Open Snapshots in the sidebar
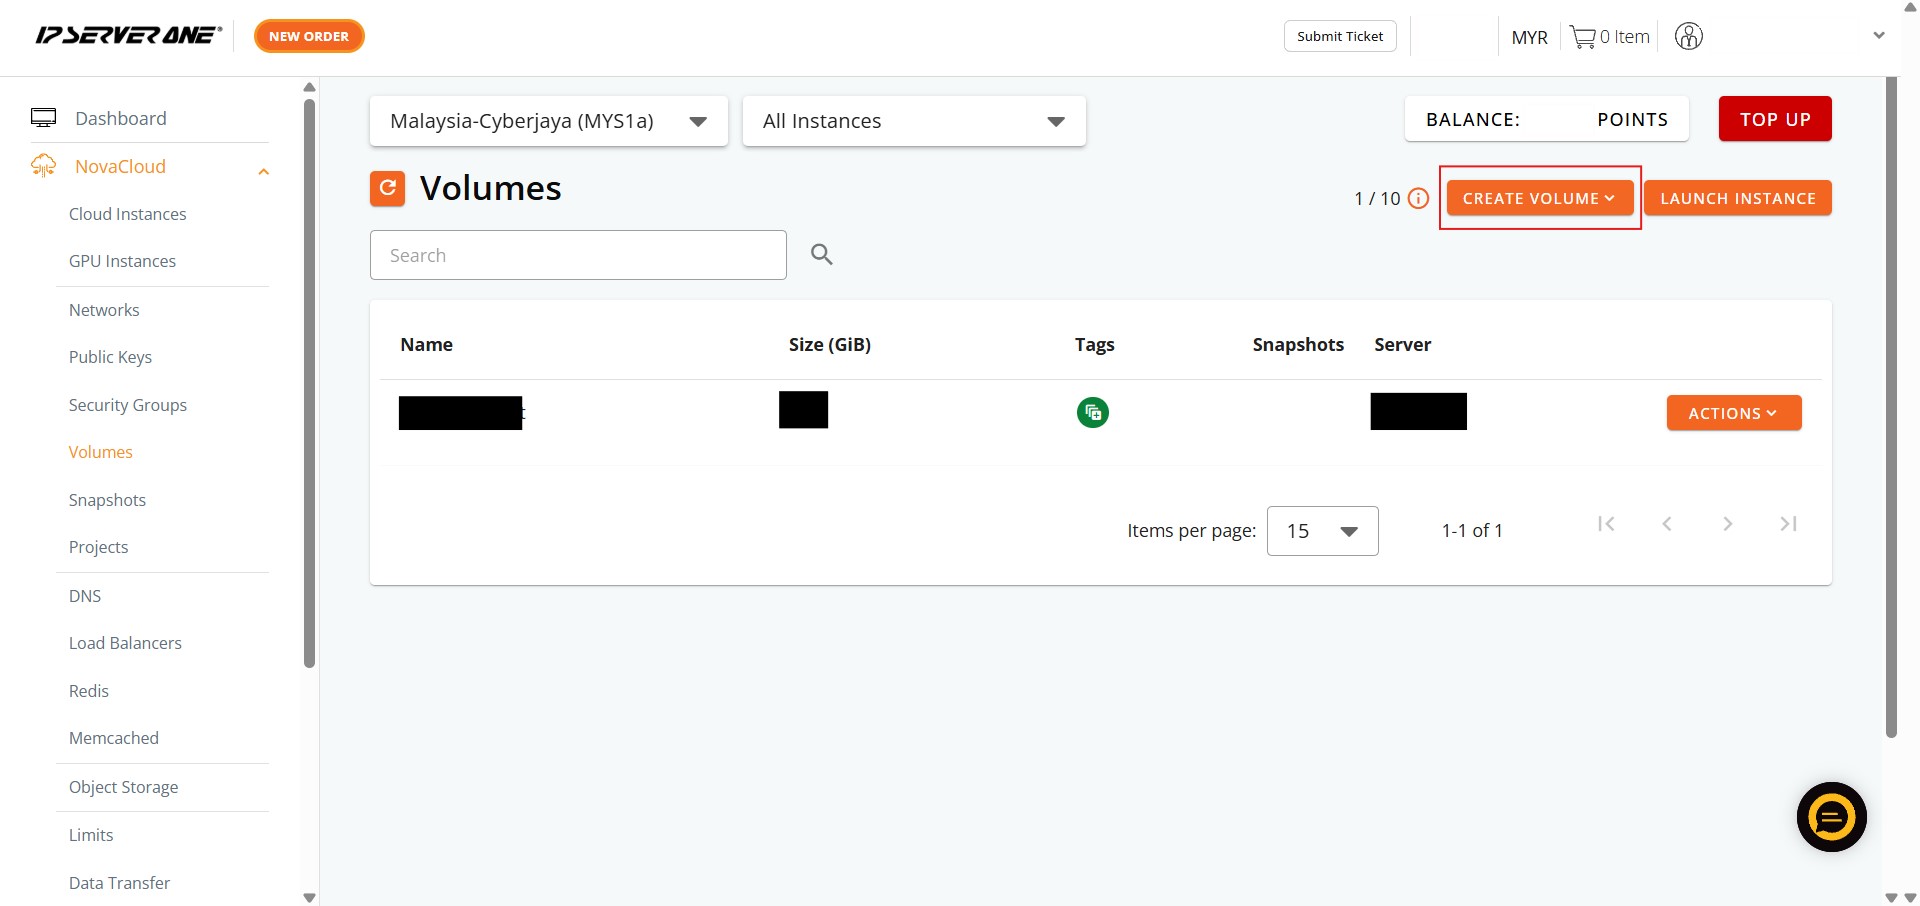 point(107,500)
